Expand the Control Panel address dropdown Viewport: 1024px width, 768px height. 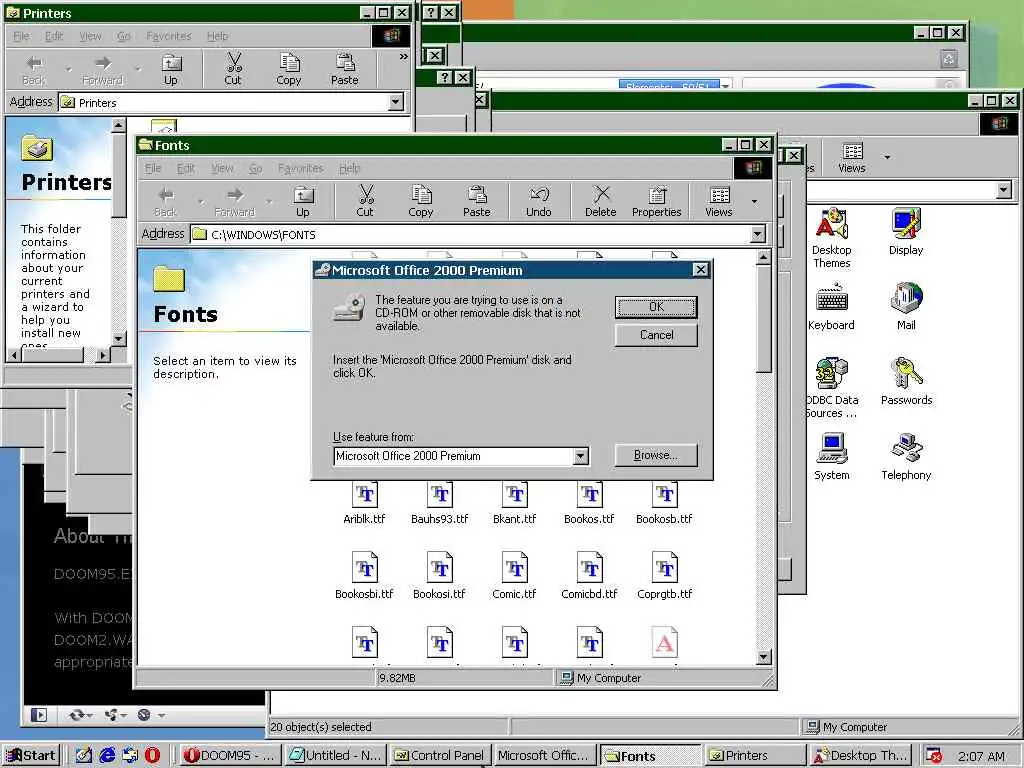click(x=1004, y=190)
